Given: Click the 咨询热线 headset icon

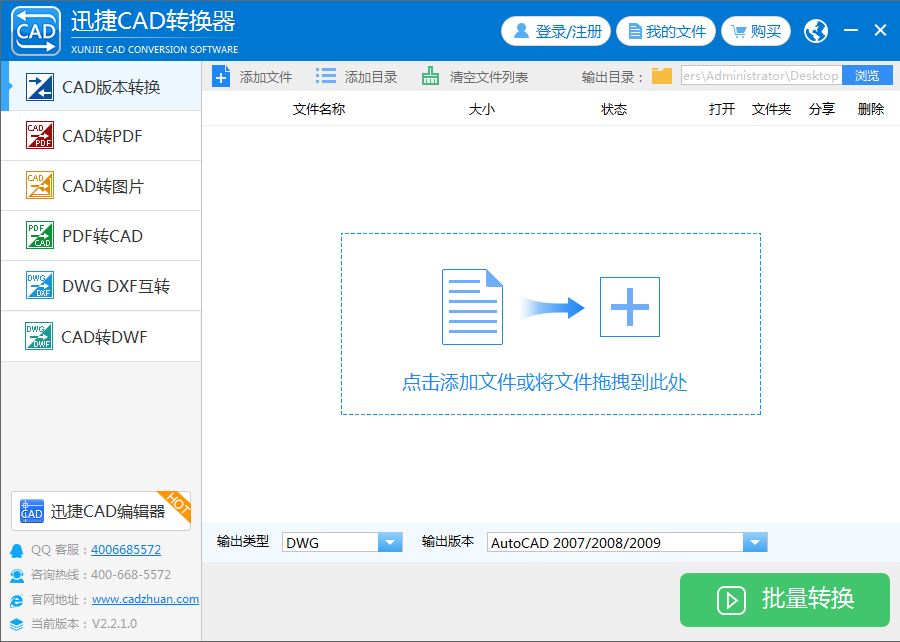Looking at the screenshot, I should pos(17,575).
